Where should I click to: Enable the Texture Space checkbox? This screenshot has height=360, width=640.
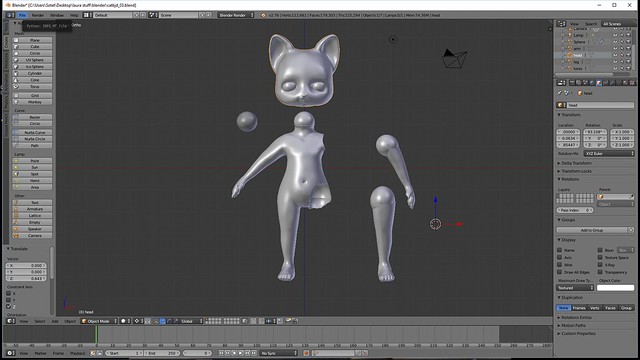click(x=600, y=257)
